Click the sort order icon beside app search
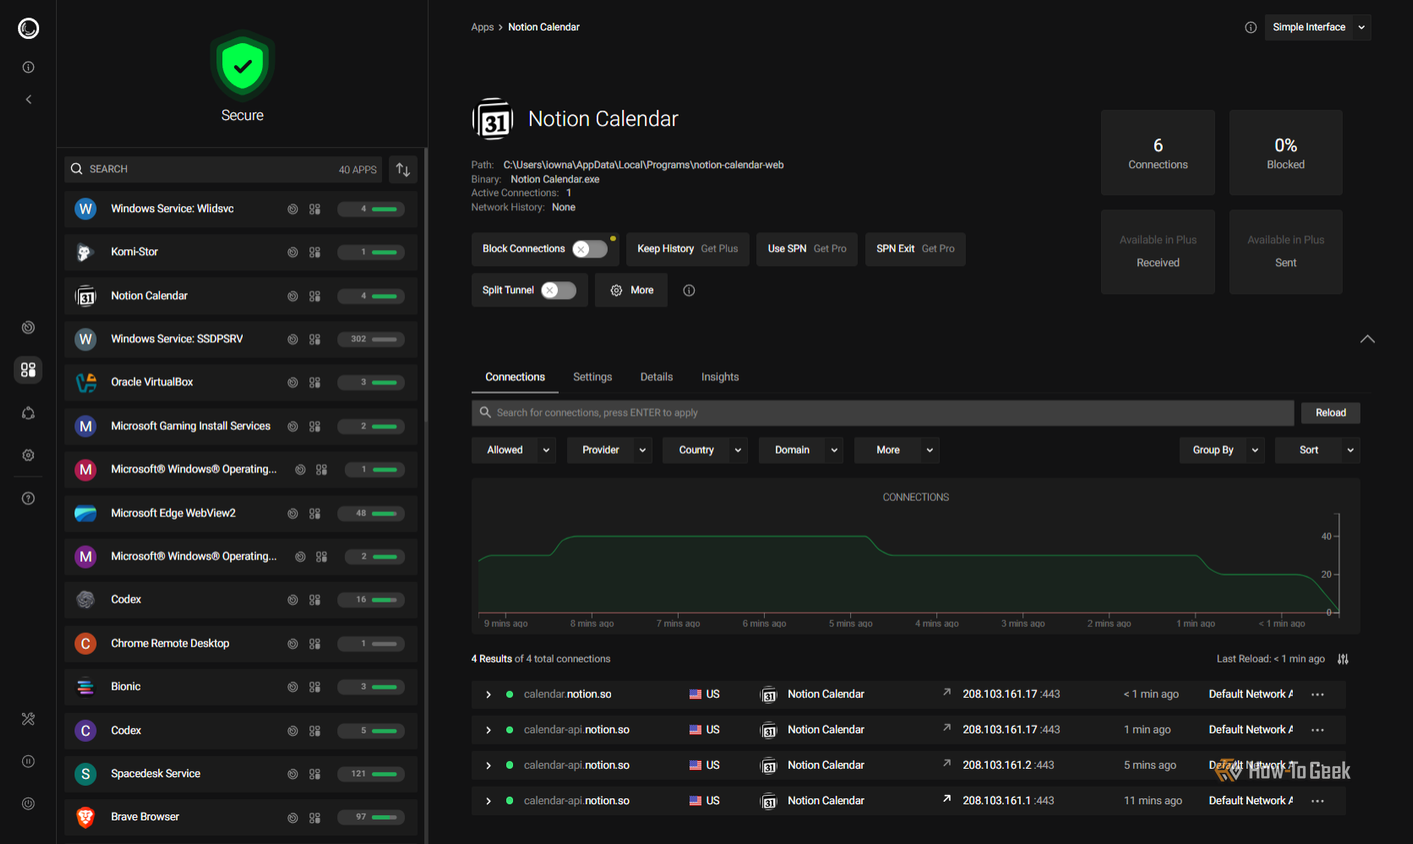Screen dimensions: 1413x844 coord(403,170)
